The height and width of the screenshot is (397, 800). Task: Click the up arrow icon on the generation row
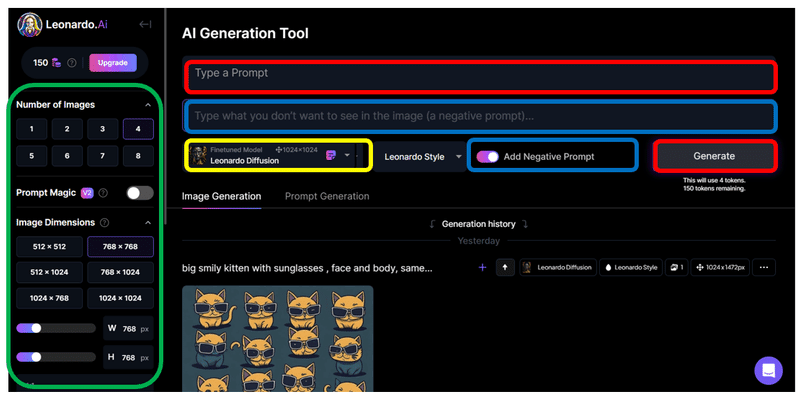(x=505, y=267)
